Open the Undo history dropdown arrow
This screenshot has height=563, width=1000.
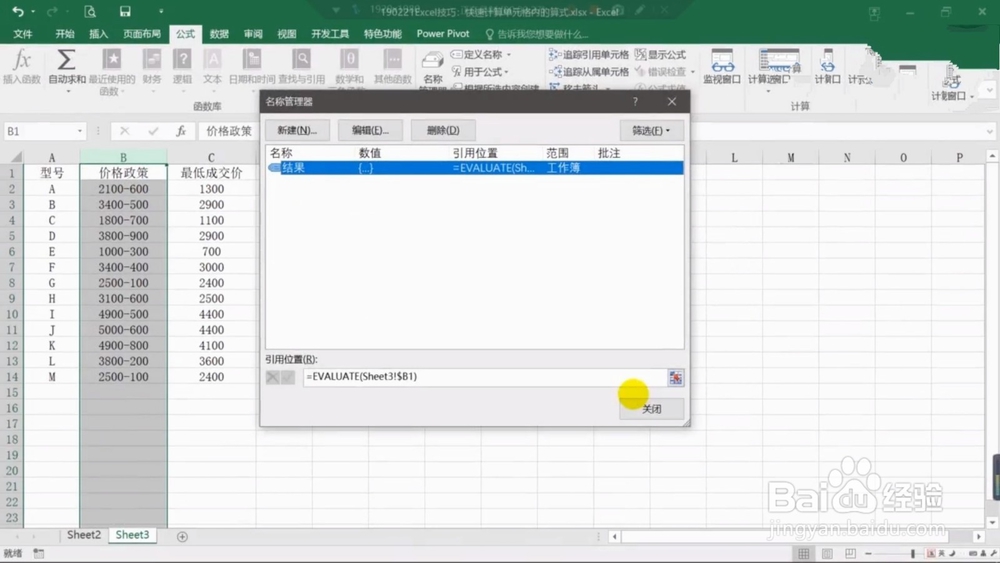point(33,11)
